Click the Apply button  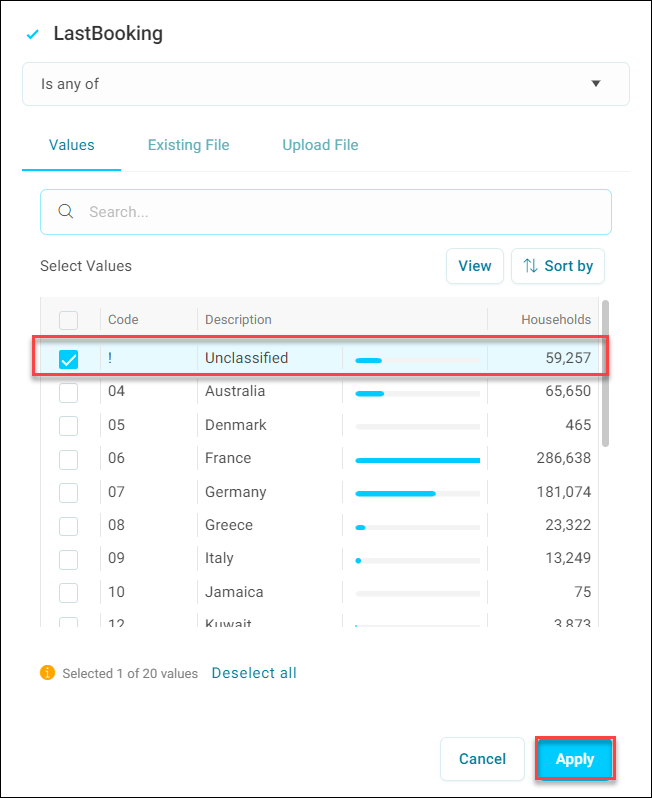(575, 758)
